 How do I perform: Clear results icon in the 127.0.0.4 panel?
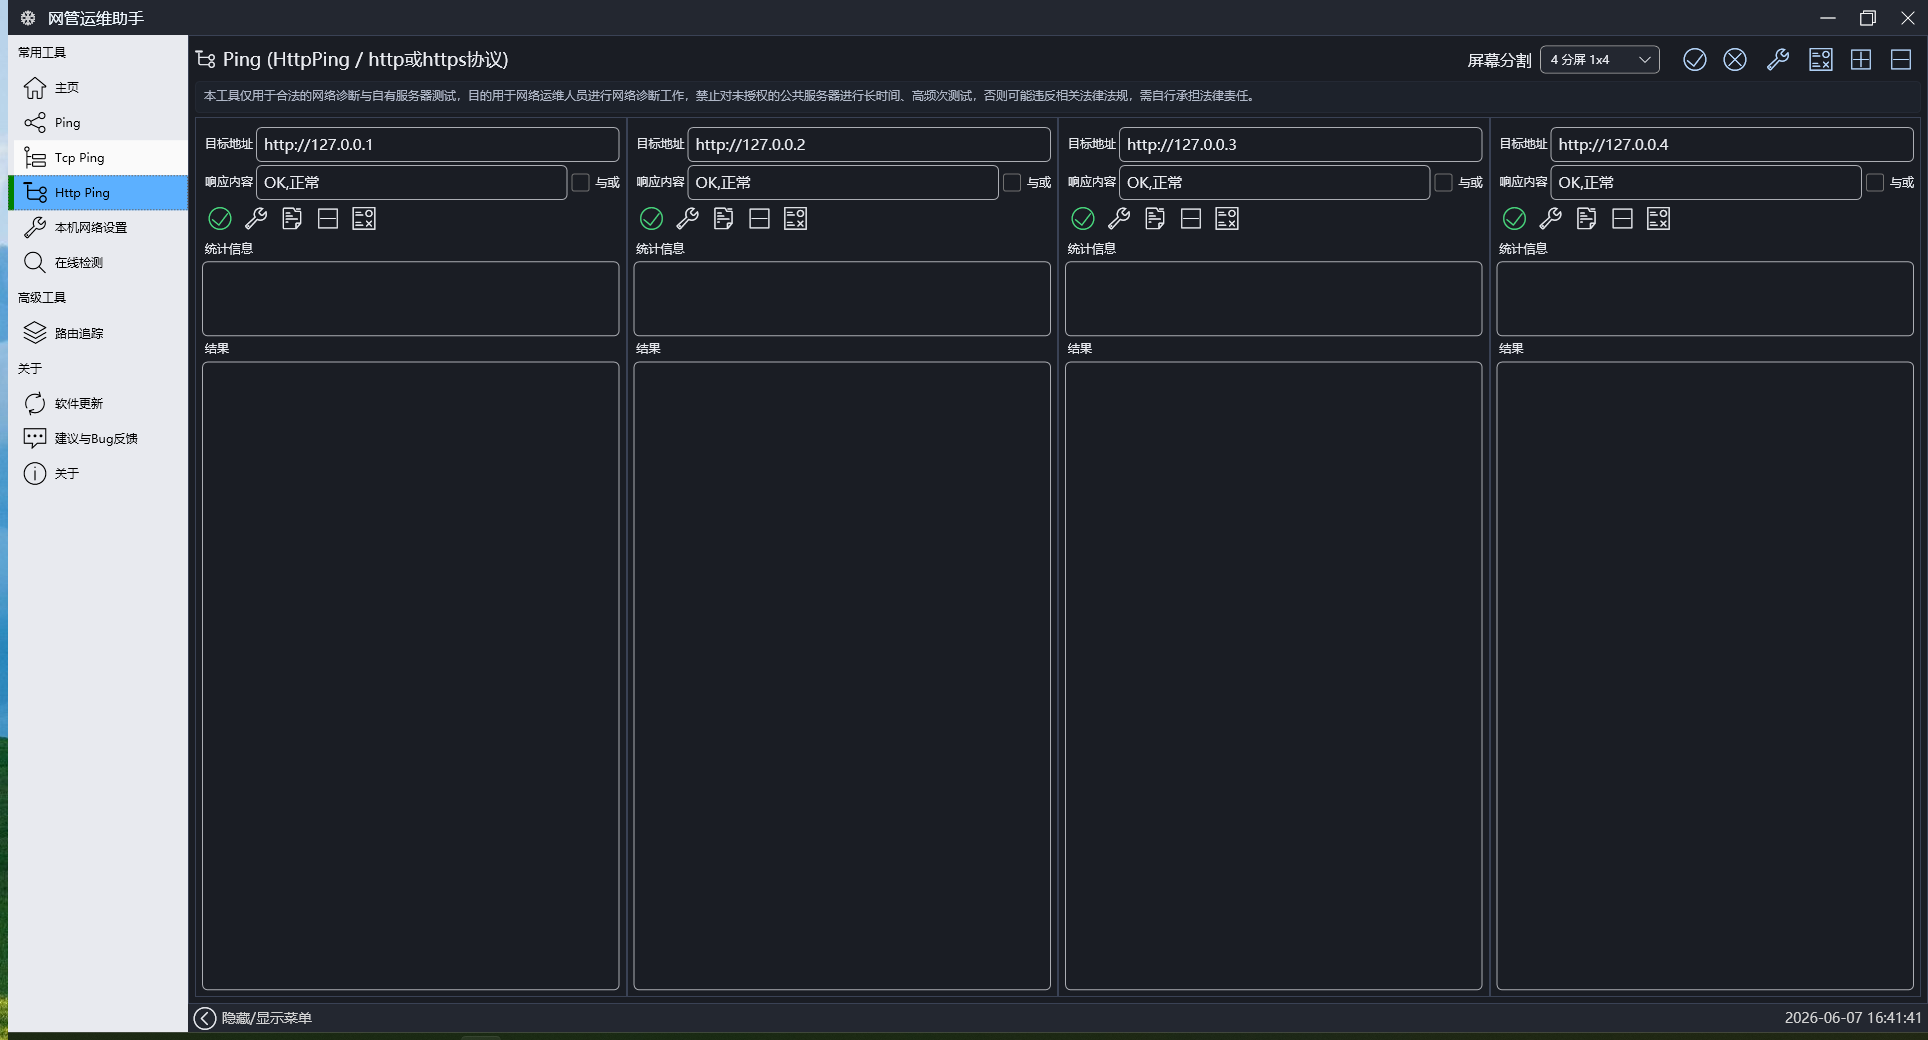click(1658, 218)
